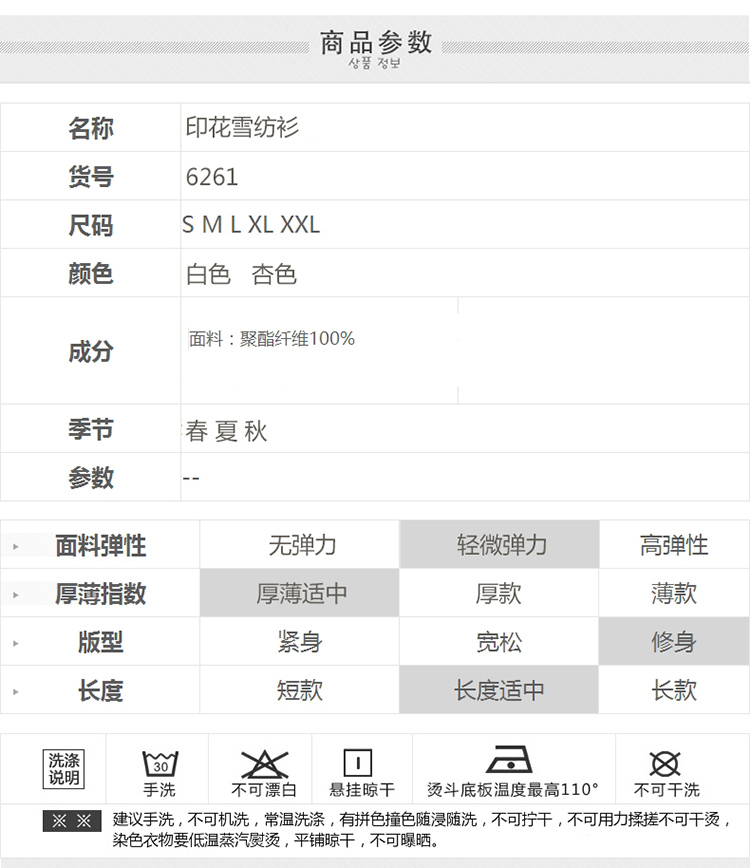Select the 短款 option cell
Screen dimensions: 750x868
(299, 690)
